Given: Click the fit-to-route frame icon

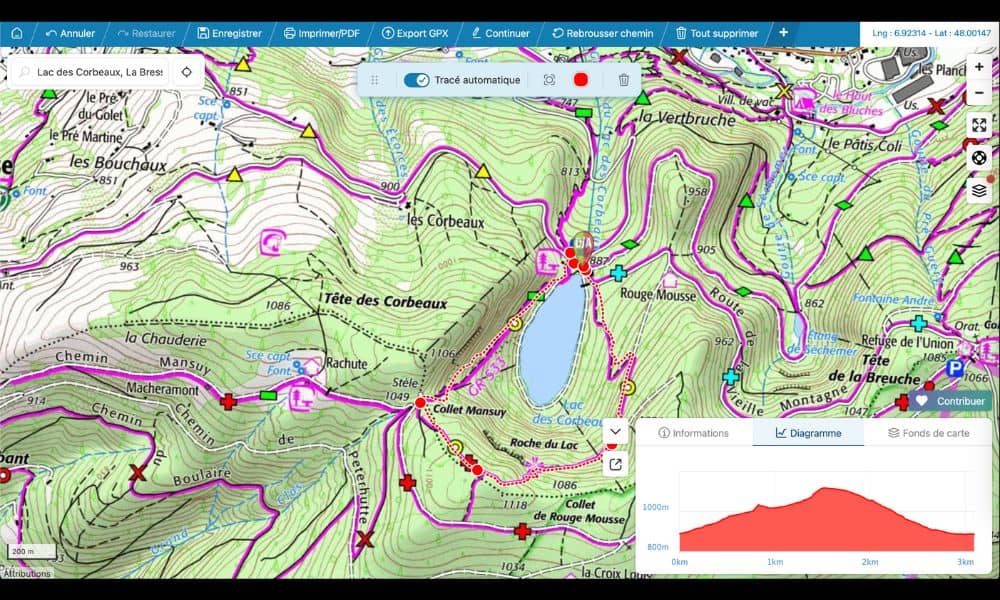Looking at the screenshot, I should click(549, 80).
